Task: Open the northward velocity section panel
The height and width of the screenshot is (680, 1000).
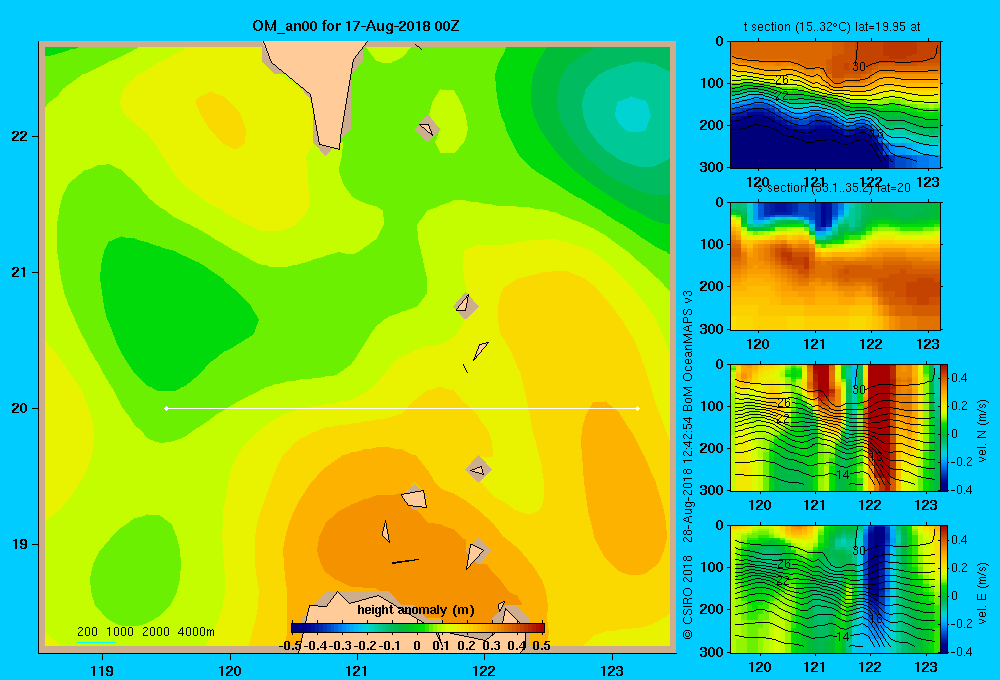Action: (835, 427)
